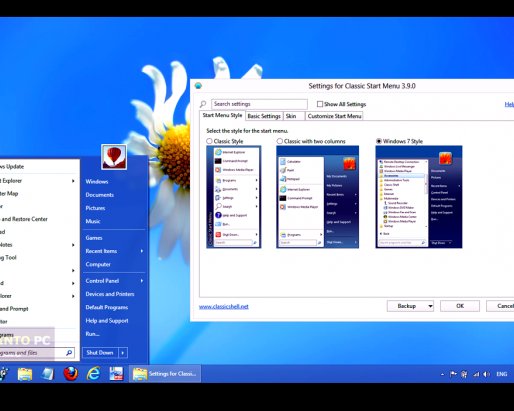Expand the Control Panel submenu arrow
514x411 pixels.
click(142, 281)
